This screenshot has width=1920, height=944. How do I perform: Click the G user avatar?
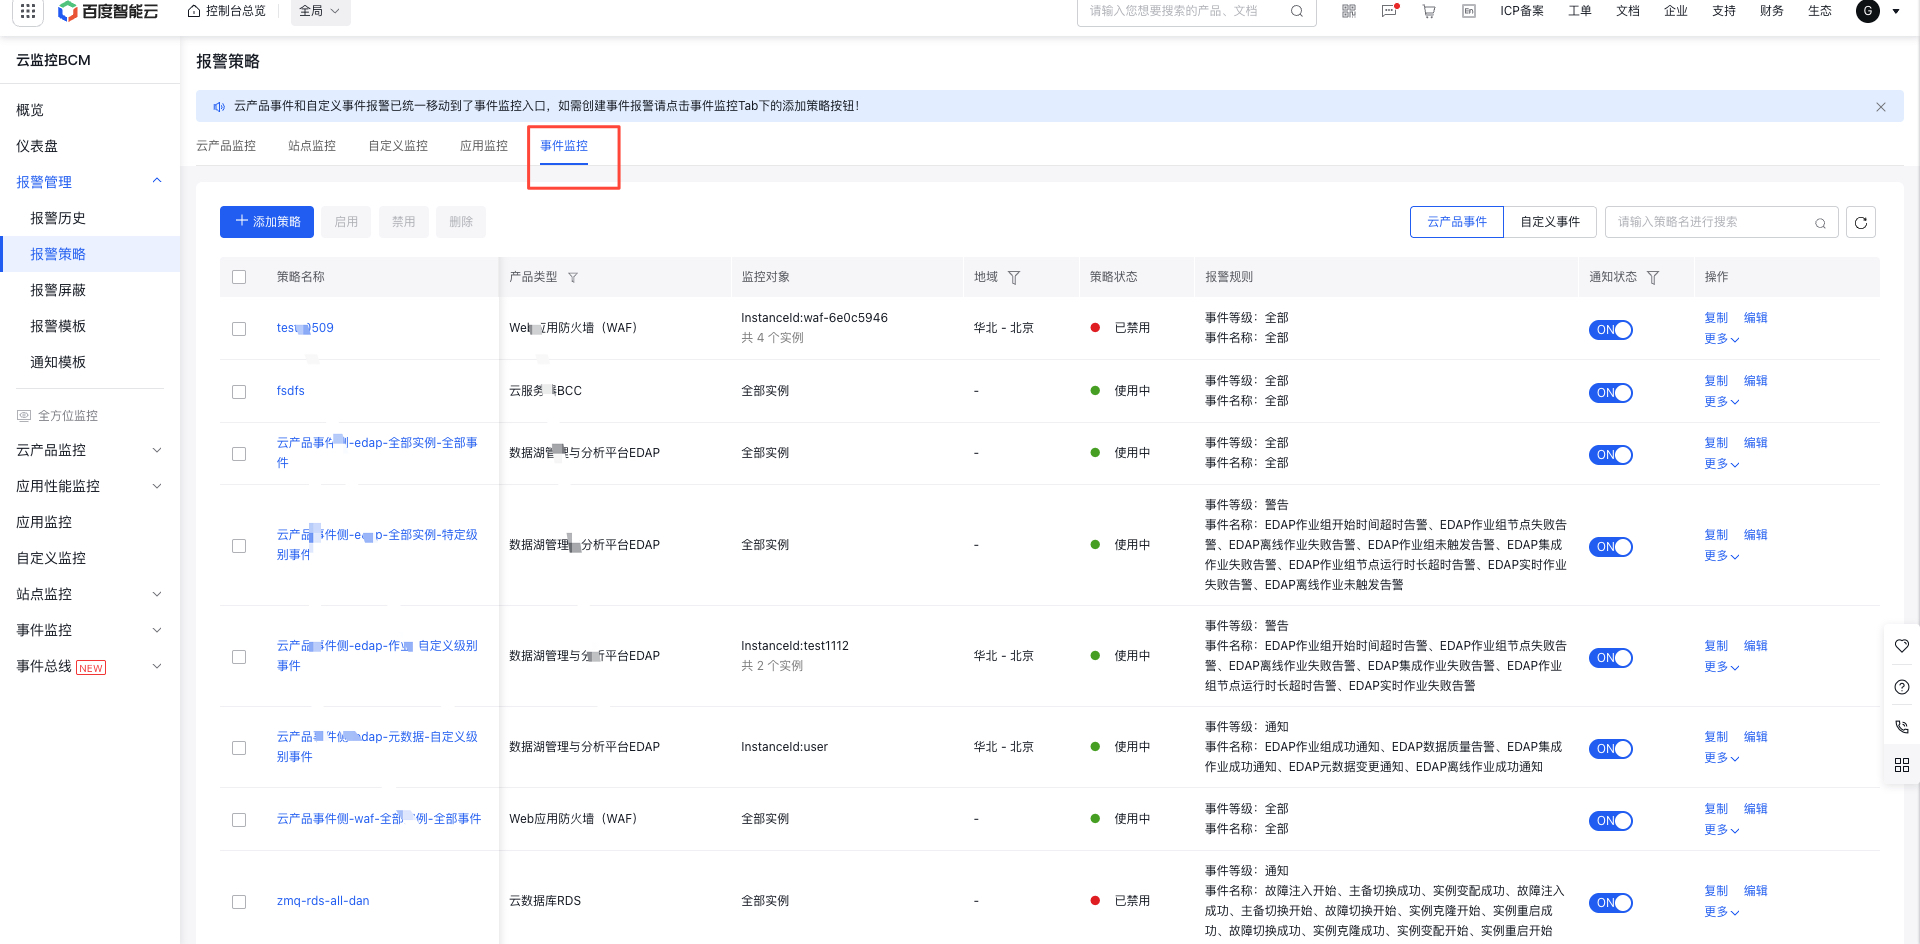pyautogui.click(x=1867, y=11)
